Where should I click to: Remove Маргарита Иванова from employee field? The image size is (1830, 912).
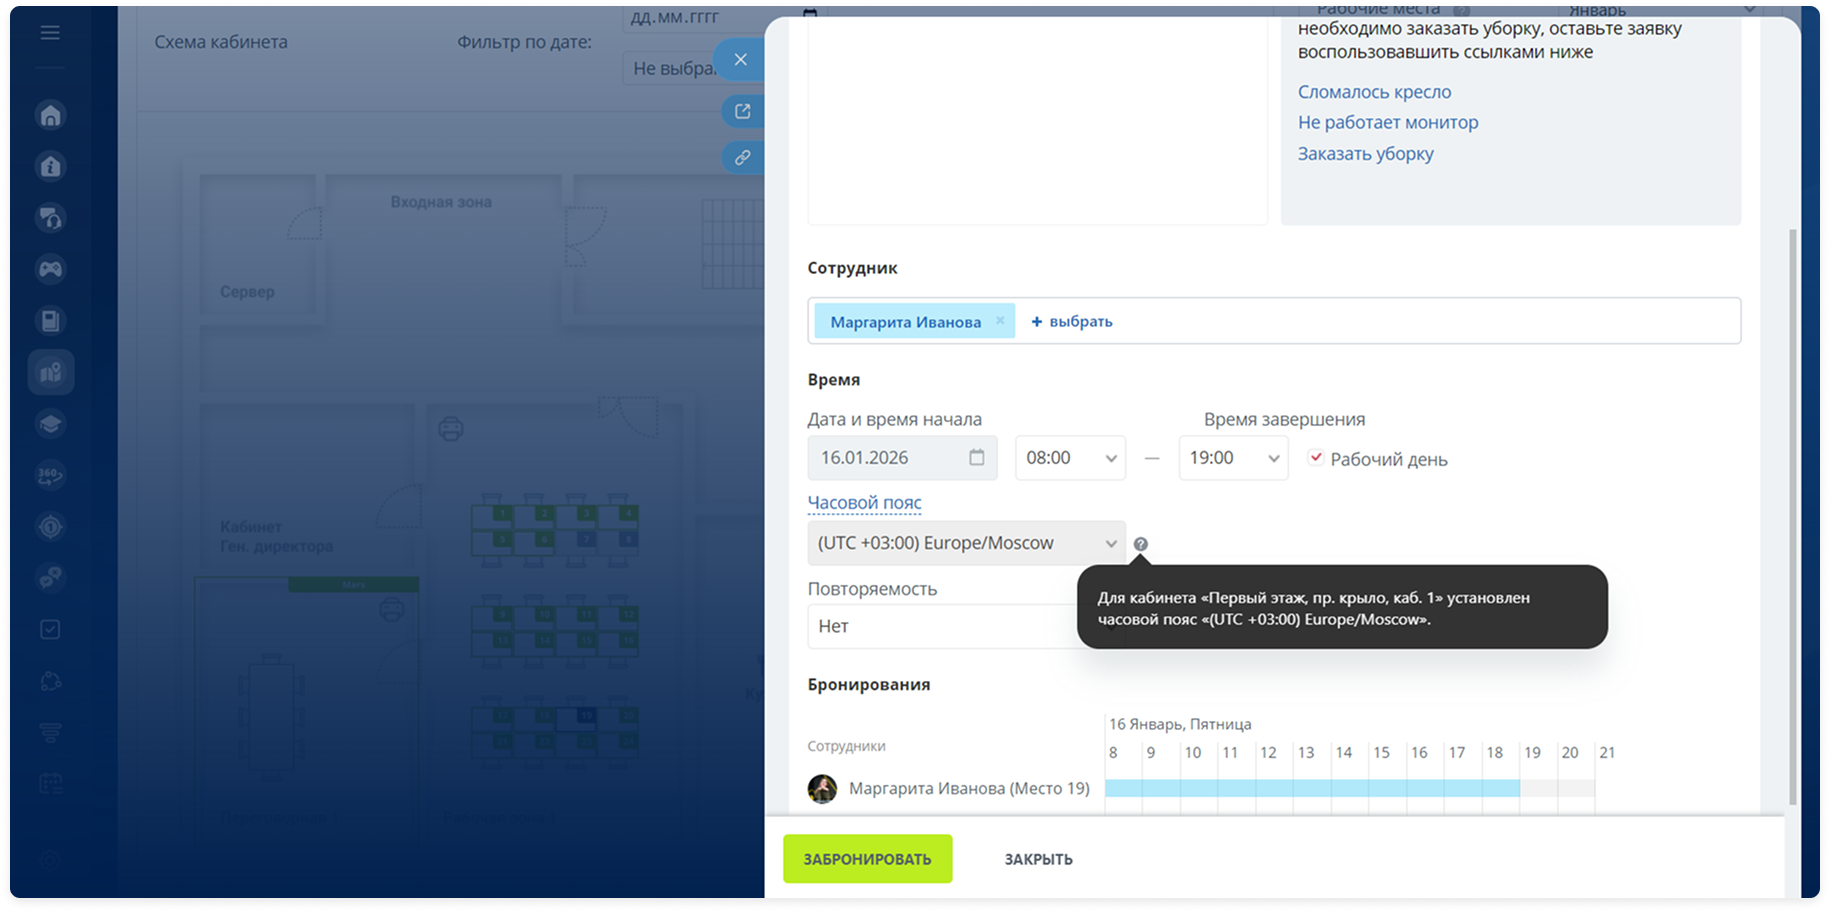coord(1000,321)
